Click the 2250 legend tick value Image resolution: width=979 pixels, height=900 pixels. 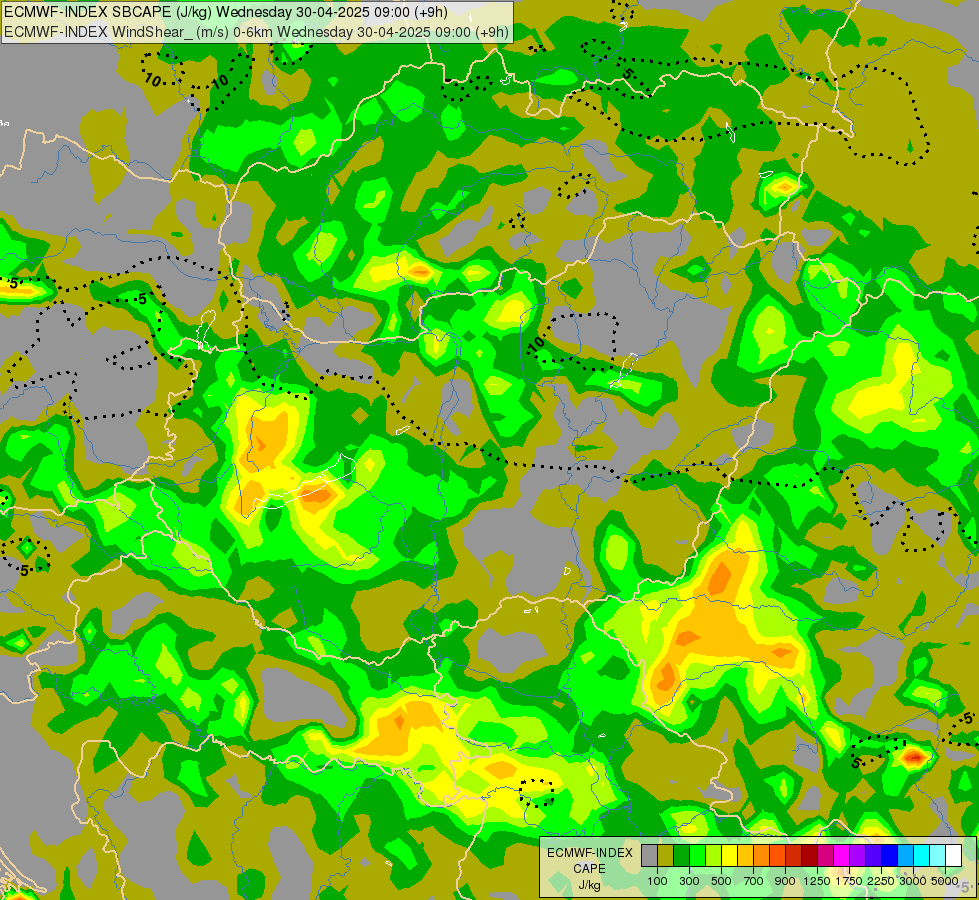click(x=881, y=881)
